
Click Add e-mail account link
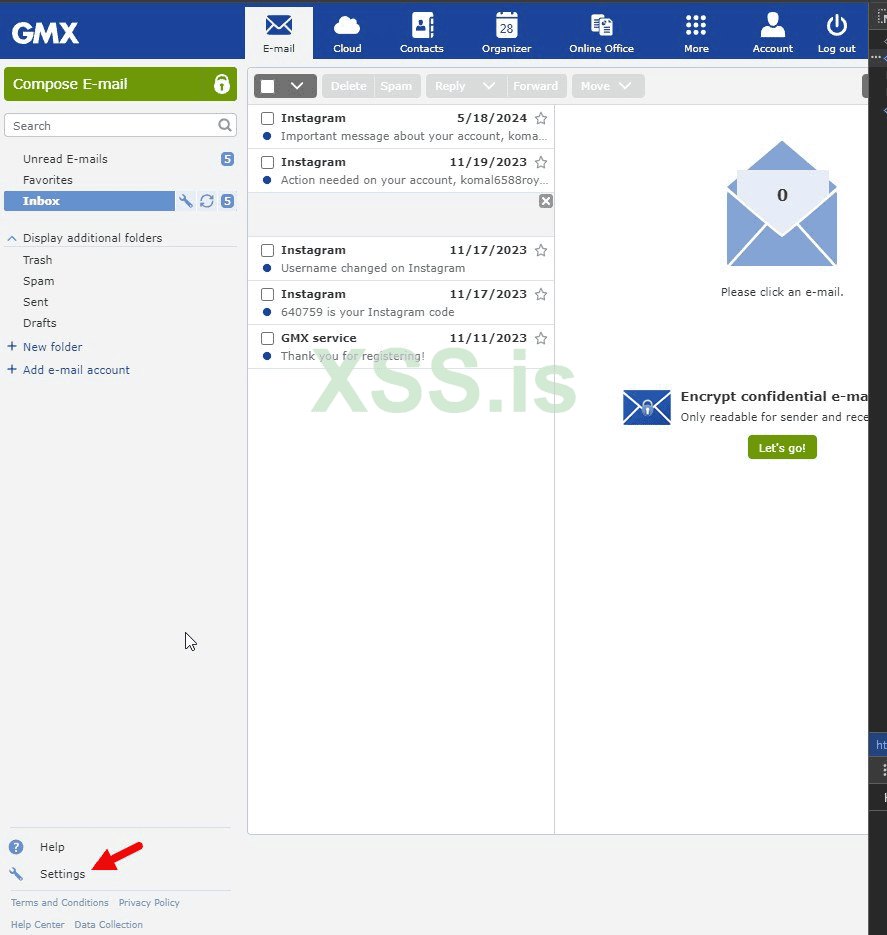76,370
